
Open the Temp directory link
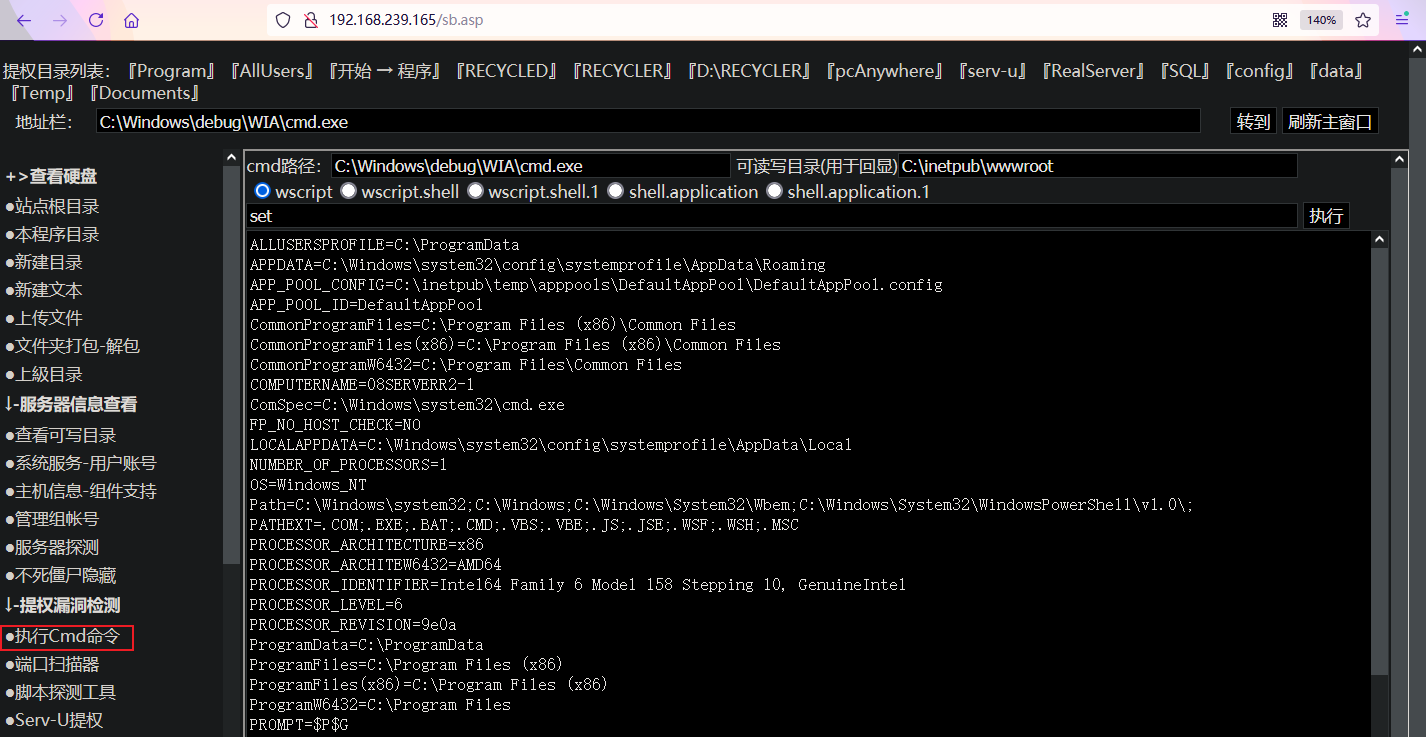tap(42, 93)
